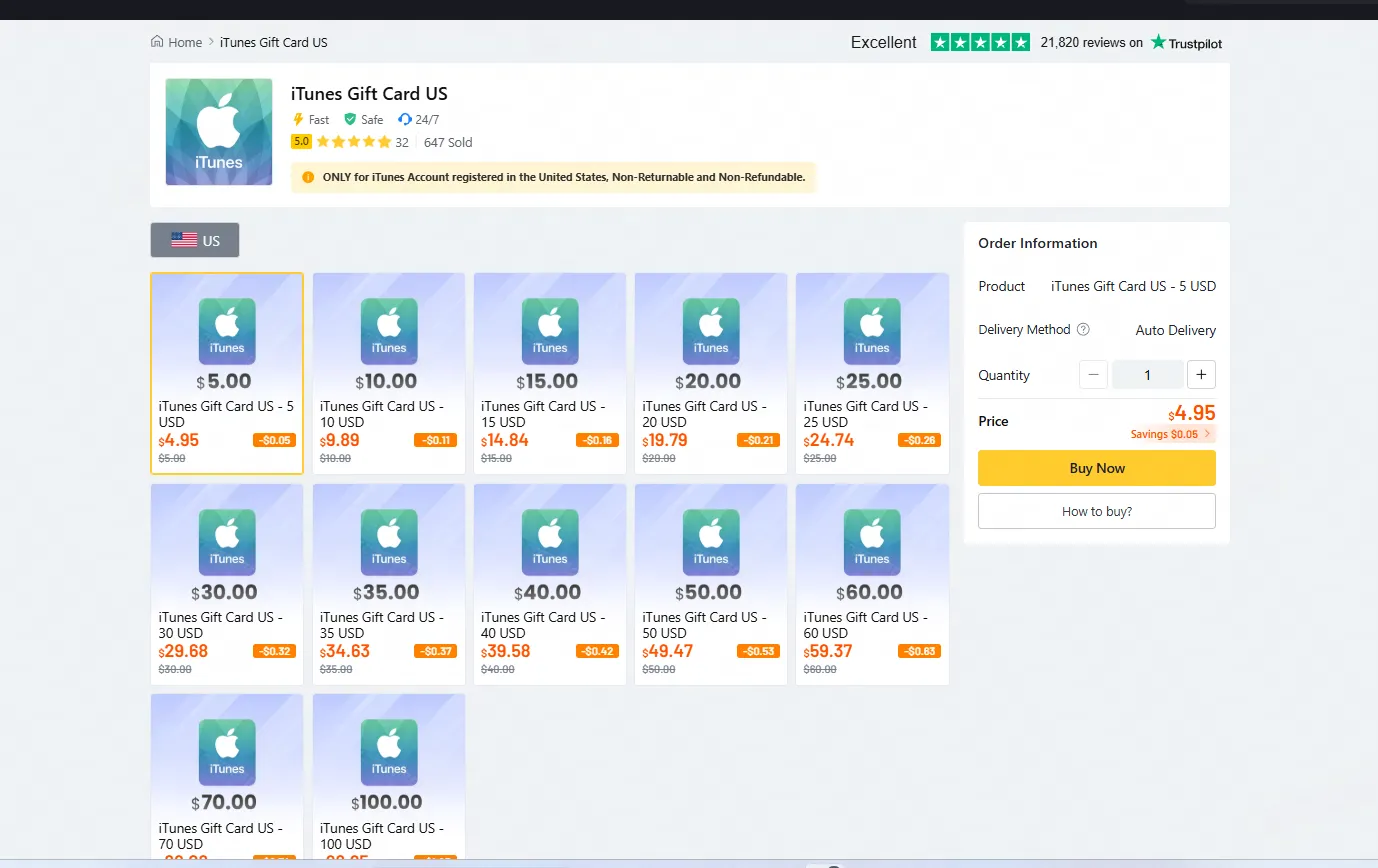The image size is (1378, 868).
Task: Click the product star rating row
Action: coord(354,142)
